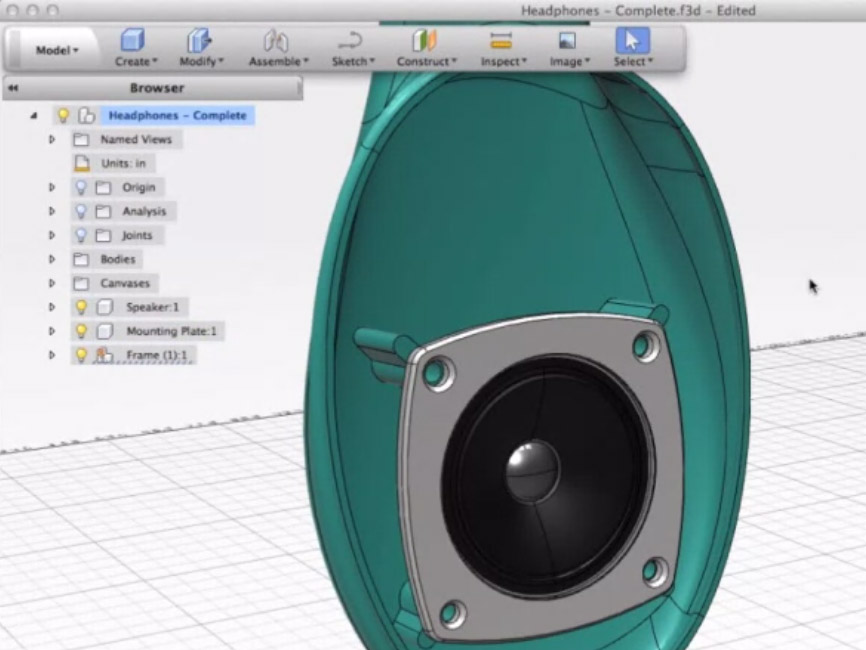Click the Units: in entry
The width and height of the screenshot is (866, 650).
pos(123,163)
